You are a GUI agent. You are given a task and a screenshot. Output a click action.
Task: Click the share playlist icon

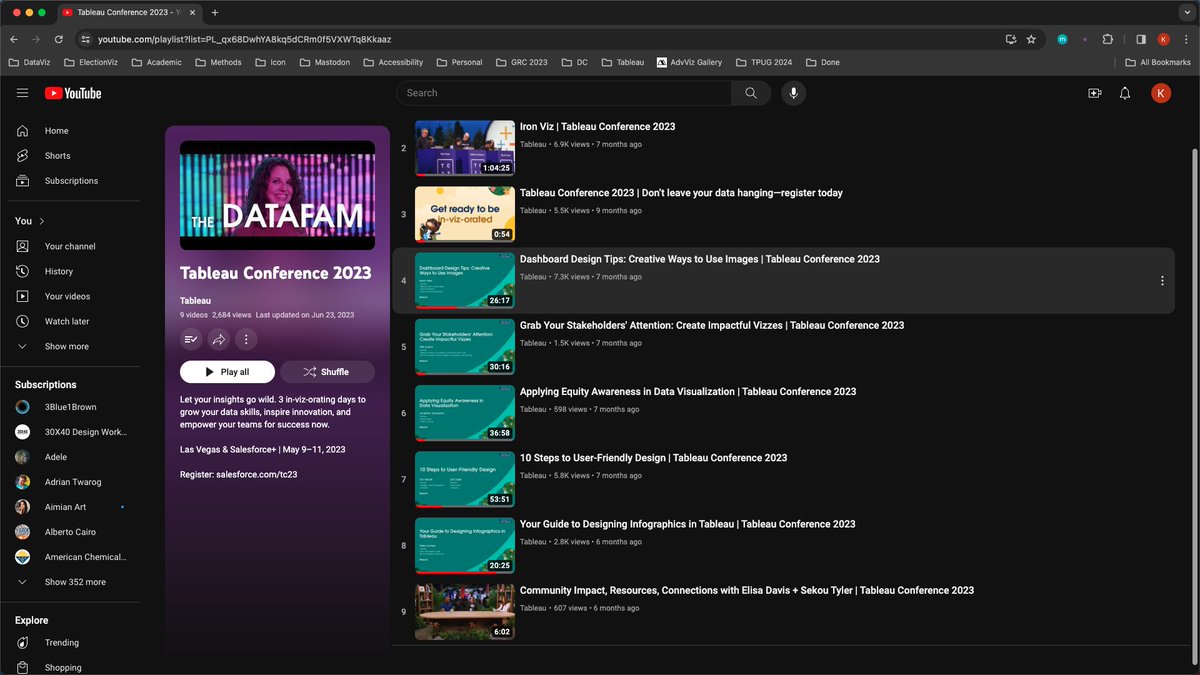point(218,339)
